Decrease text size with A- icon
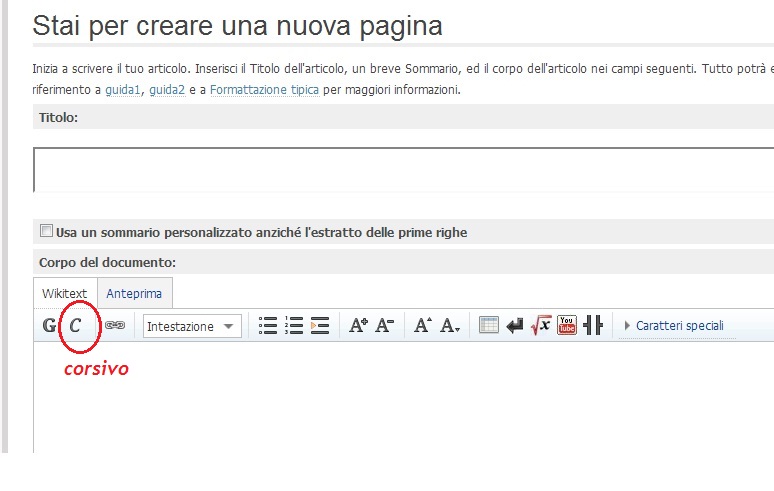The height and width of the screenshot is (491, 774). (x=385, y=326)
